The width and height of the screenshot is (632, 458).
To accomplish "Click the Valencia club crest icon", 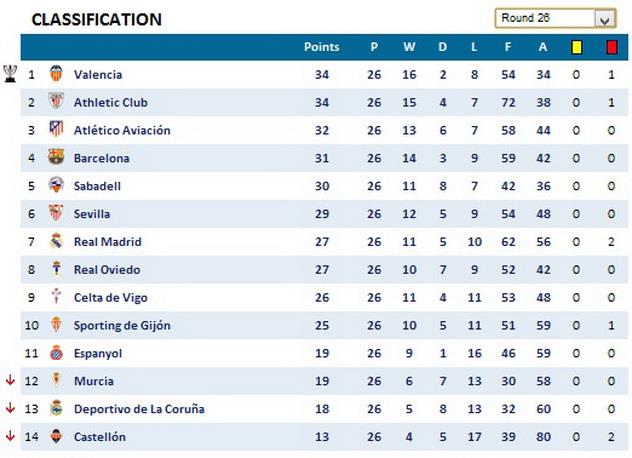I will [56, 74].
